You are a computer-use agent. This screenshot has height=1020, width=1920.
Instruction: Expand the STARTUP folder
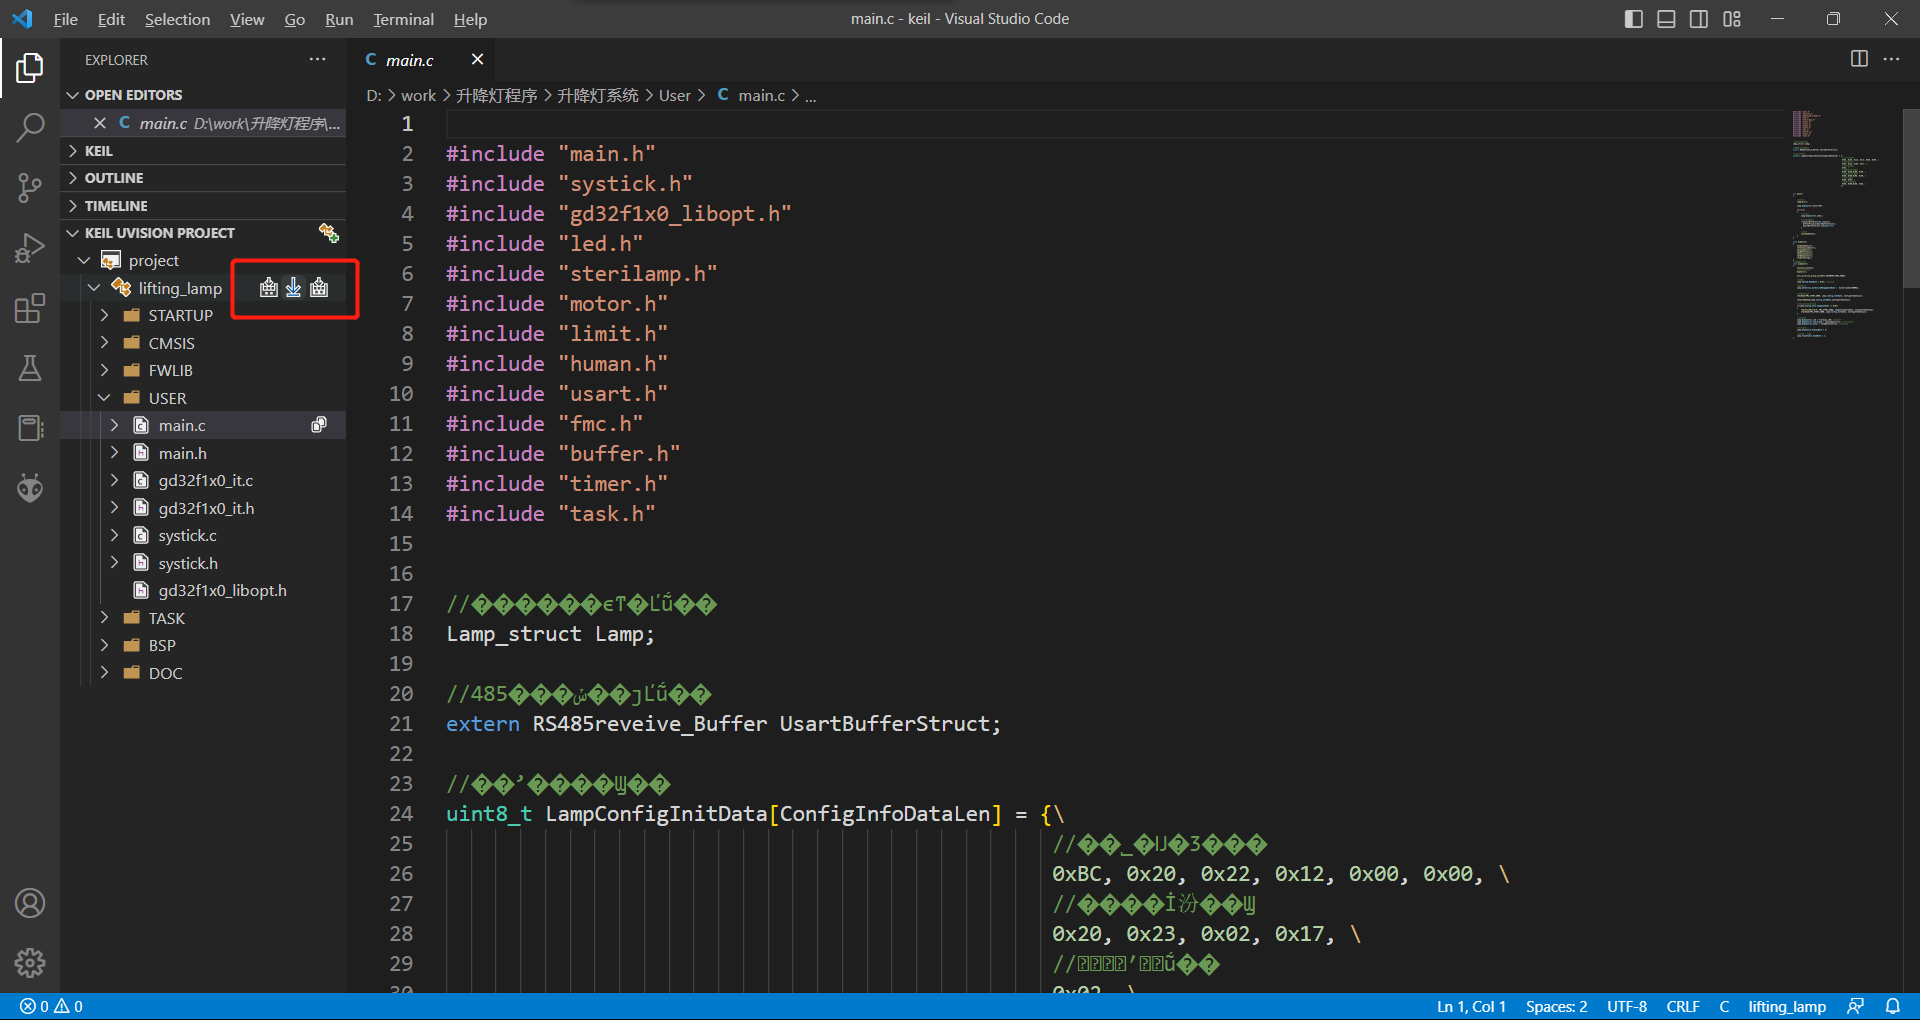[x=180, y=315]
